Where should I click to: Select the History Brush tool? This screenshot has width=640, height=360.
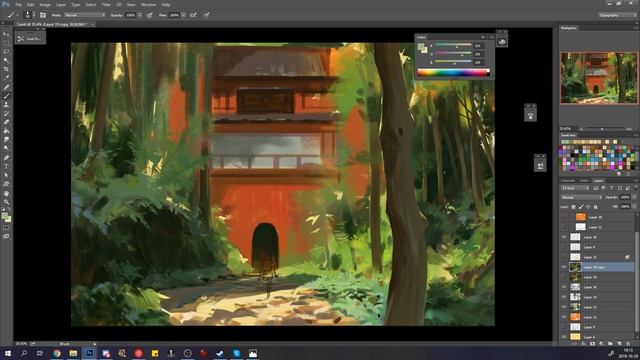(6, 113)
